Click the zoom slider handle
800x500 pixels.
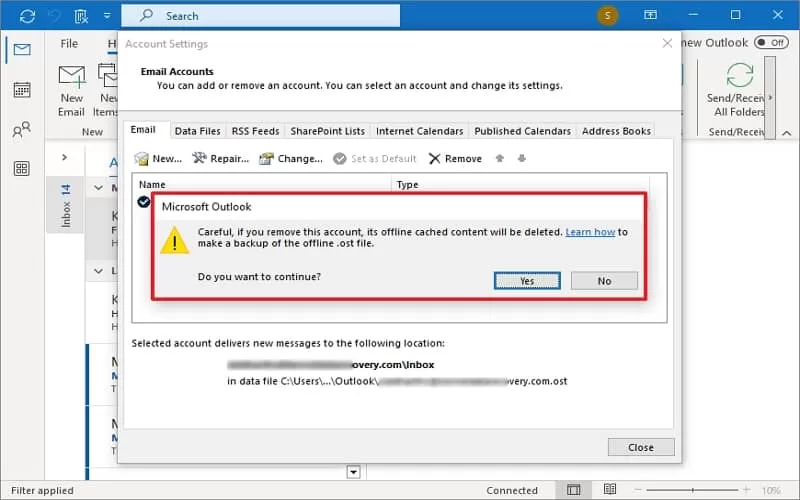point(692,490)
